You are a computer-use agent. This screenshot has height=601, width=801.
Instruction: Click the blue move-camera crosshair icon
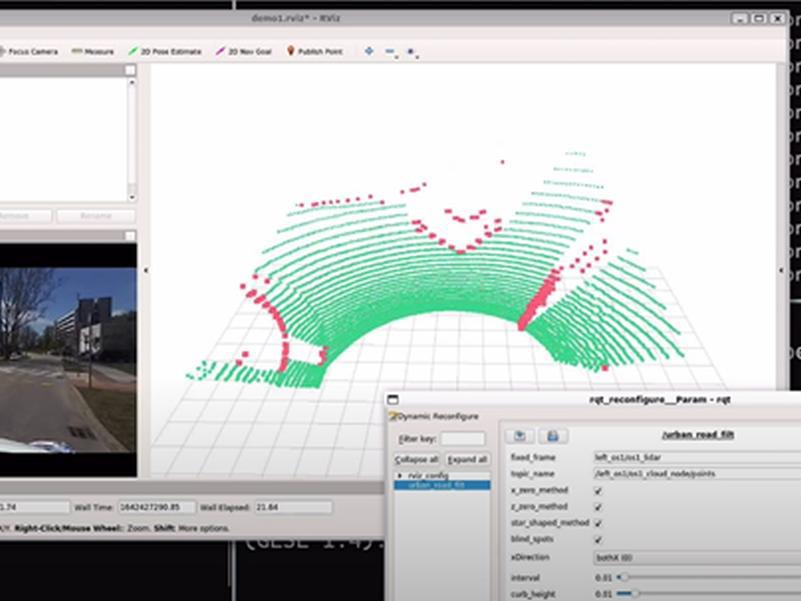(369, 51)
